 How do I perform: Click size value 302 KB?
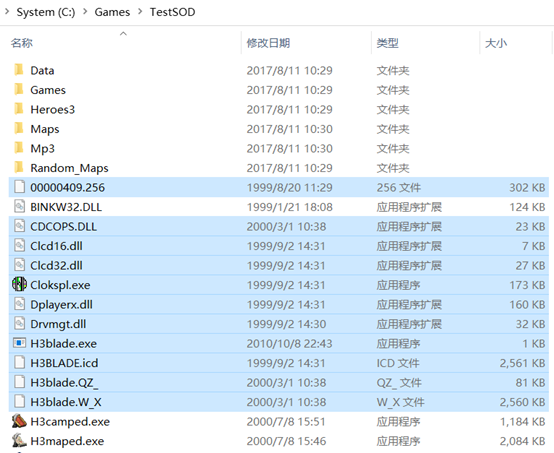point(527,188)
